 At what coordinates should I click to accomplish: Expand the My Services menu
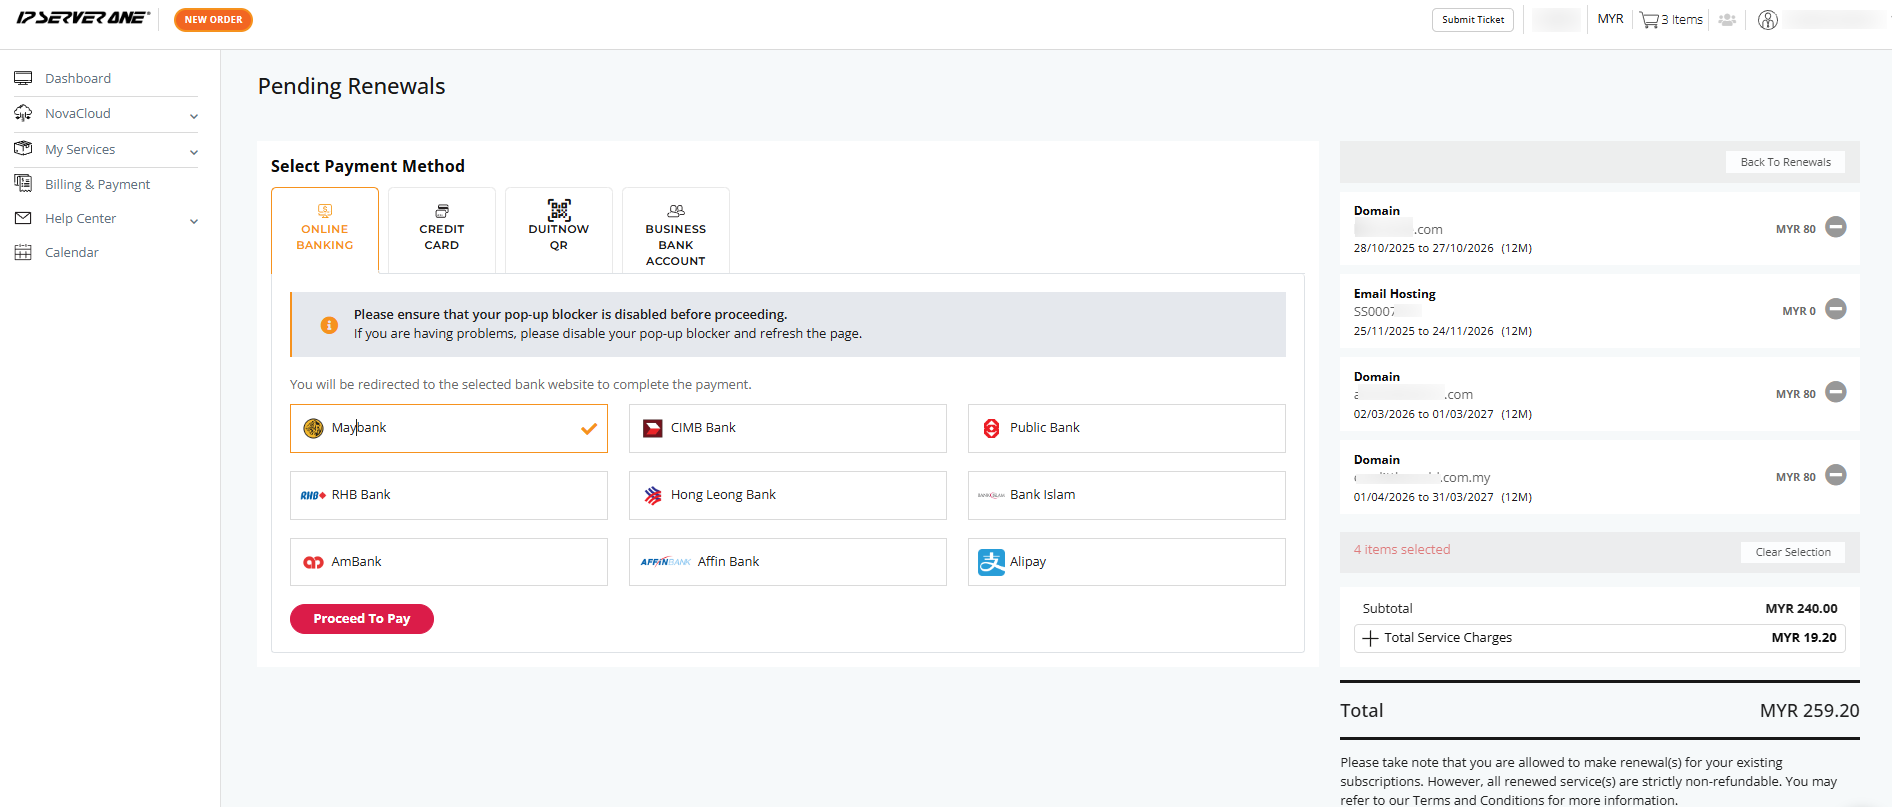[193, 152]
